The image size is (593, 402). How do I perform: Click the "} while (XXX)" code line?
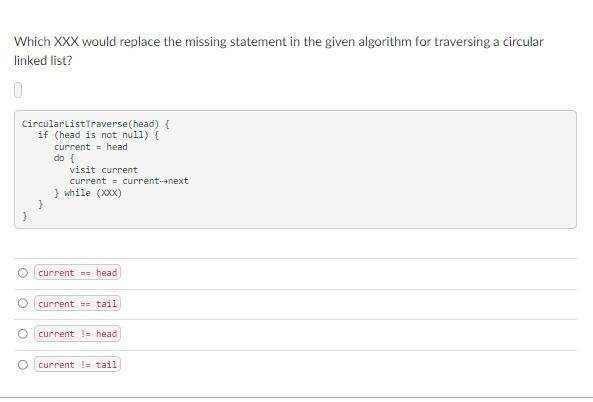click(x=88, y=193)
